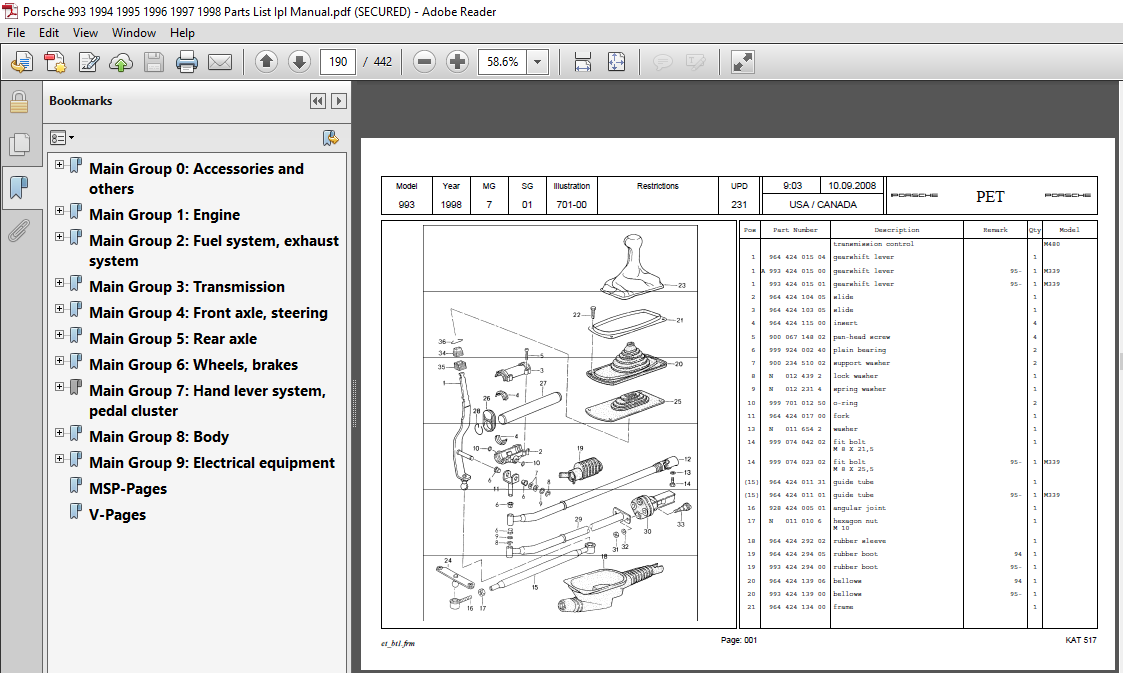The height and width of the screenshot is (673, 1123).
Task: Click the Save floppy disk icon
Action: coord(154,62)
